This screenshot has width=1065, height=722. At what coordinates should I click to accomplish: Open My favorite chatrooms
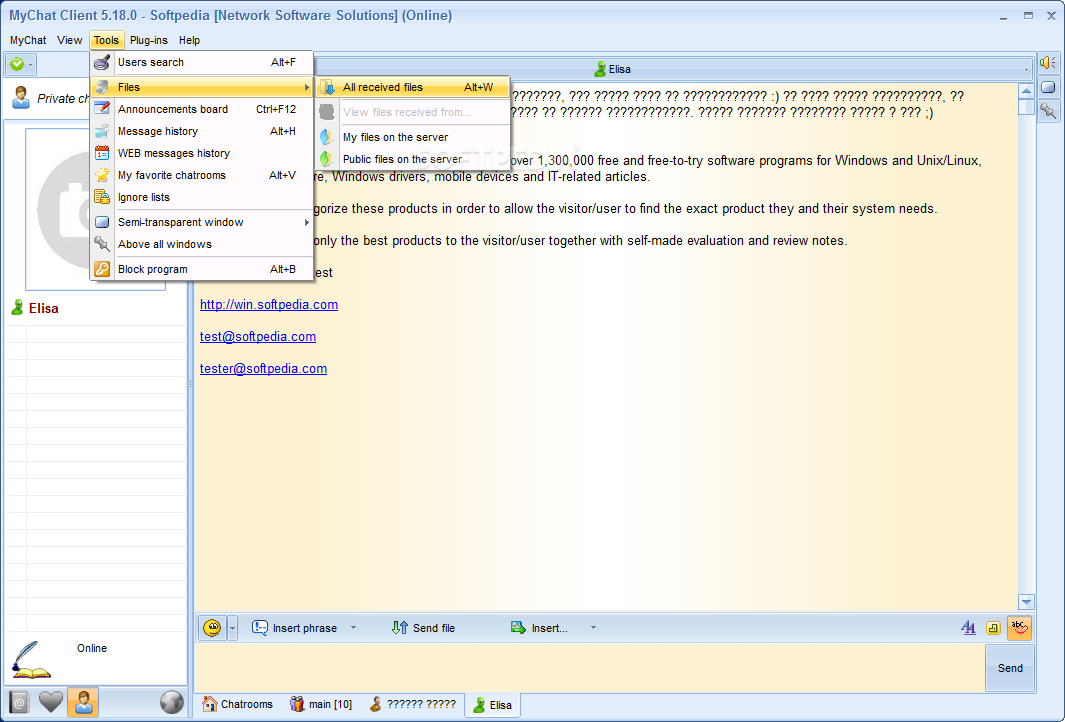pos(202,175)
